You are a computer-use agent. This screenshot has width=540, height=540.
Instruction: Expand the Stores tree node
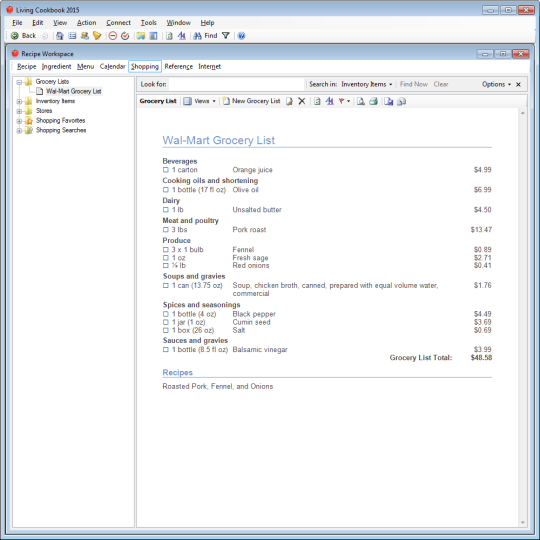[x=19, y=111]
